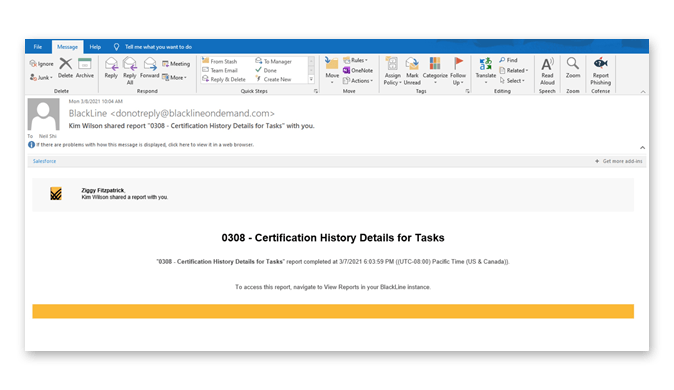The width and height of the screenshot is (674, 390).
Task: Click Create New quick step
Action: coord(273,79)
